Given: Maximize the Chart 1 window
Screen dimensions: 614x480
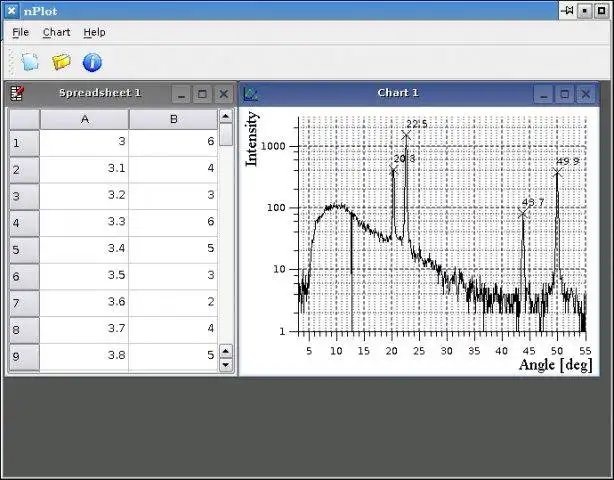Looking at the screenshot, I should click(x=564, y=94).
